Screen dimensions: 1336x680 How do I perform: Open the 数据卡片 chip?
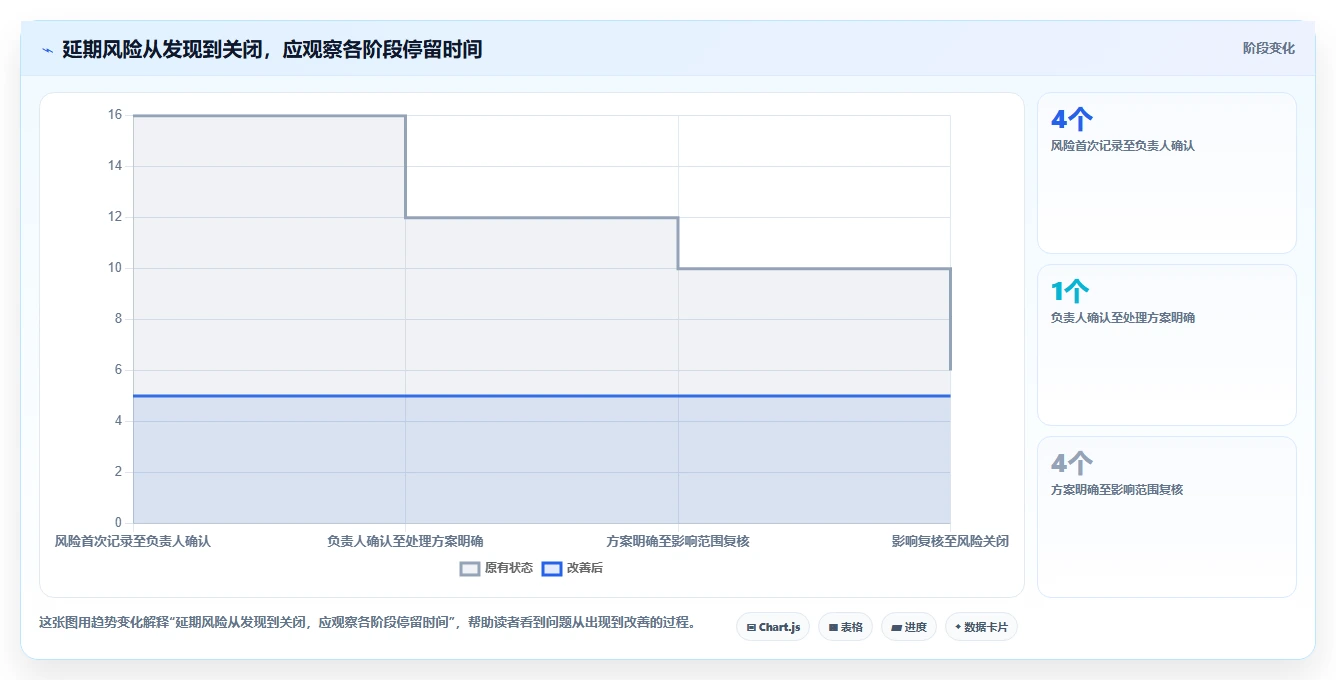[981, 627]
